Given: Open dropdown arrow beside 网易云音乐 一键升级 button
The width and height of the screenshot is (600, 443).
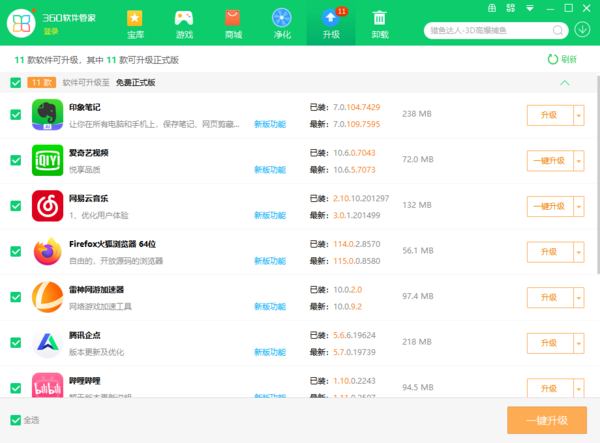Looking at the screenshot, I should point(578,206).
